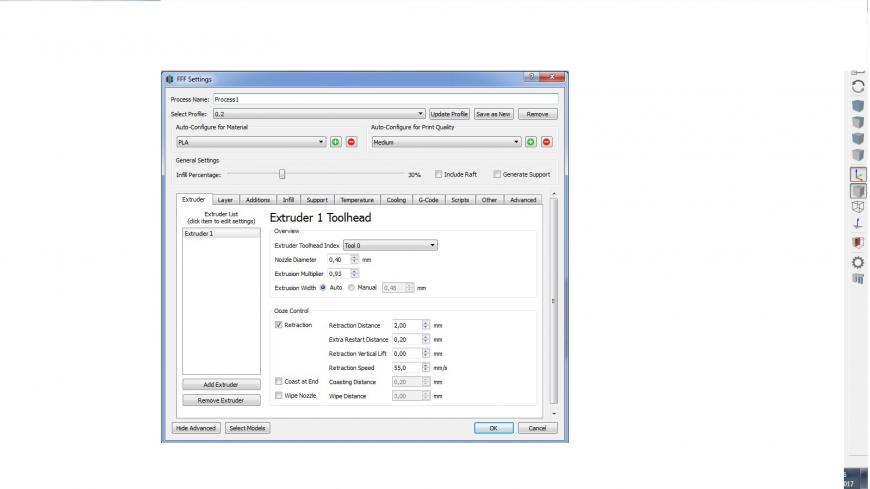Select the Auto extrusion width radio
Screen dimensions: 870x489
pyautogui.click(x=323, y=288)
